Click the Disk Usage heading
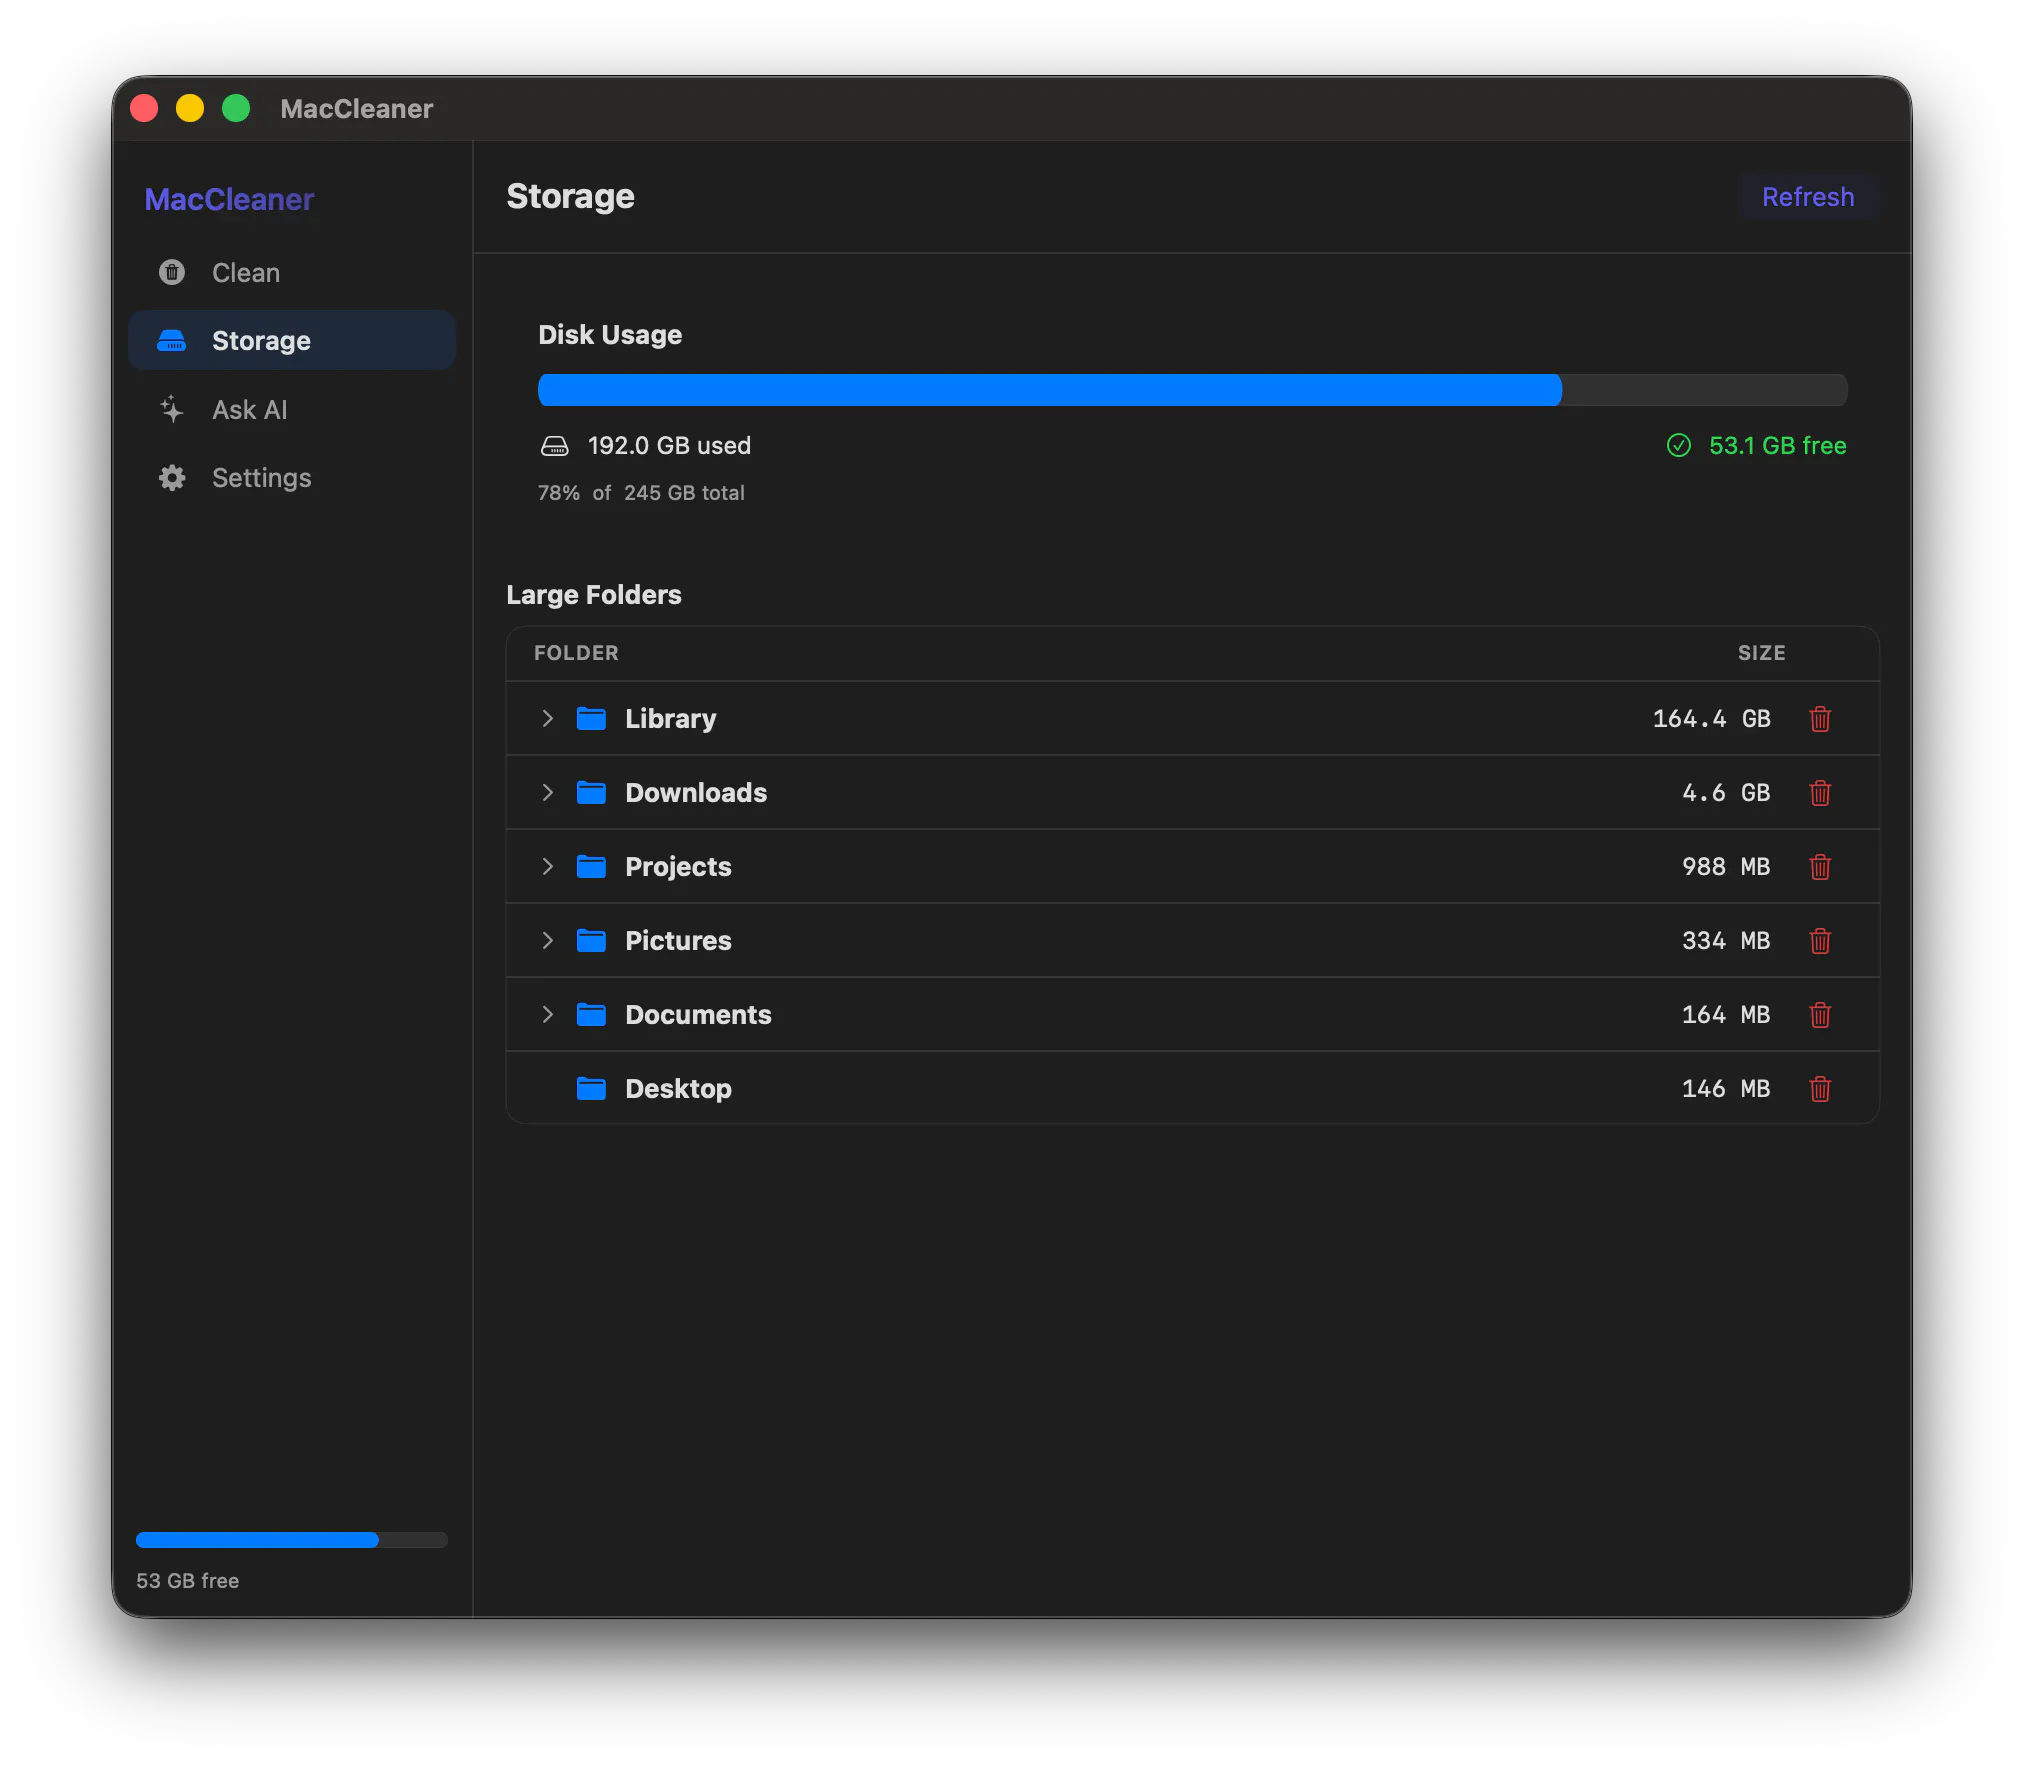This screenshot has width=2024, height=1766. tap(610, 335)
